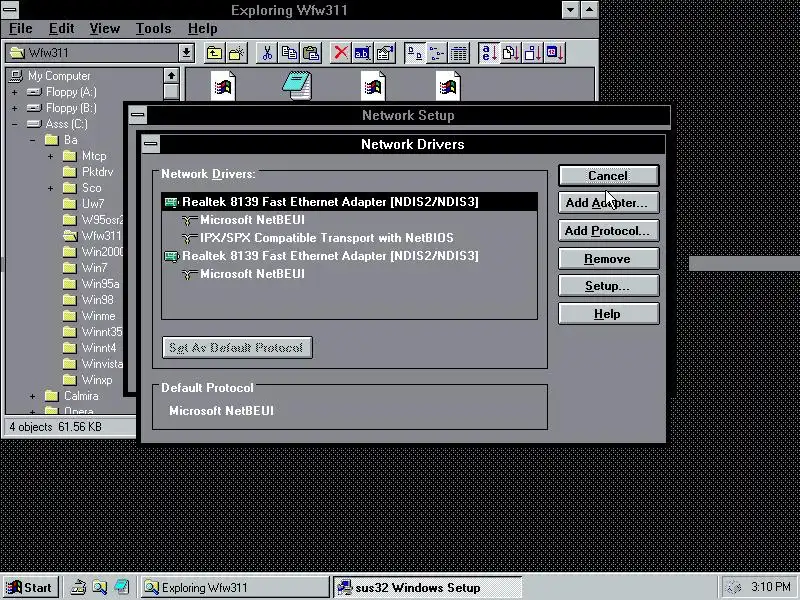Screen dimensions: 800x600
Task: Switch to Exploring Wfw311 taskbar button
Action: point(235,587)
